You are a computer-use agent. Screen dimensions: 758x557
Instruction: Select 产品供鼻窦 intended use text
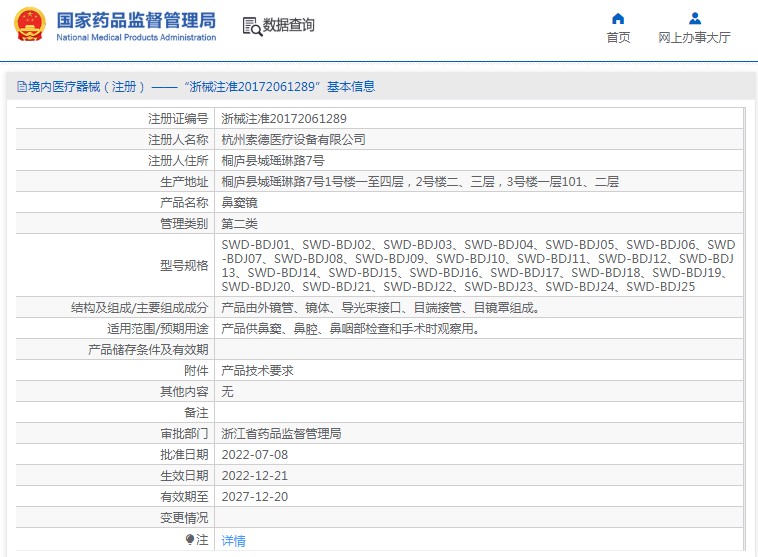(351, 329)
